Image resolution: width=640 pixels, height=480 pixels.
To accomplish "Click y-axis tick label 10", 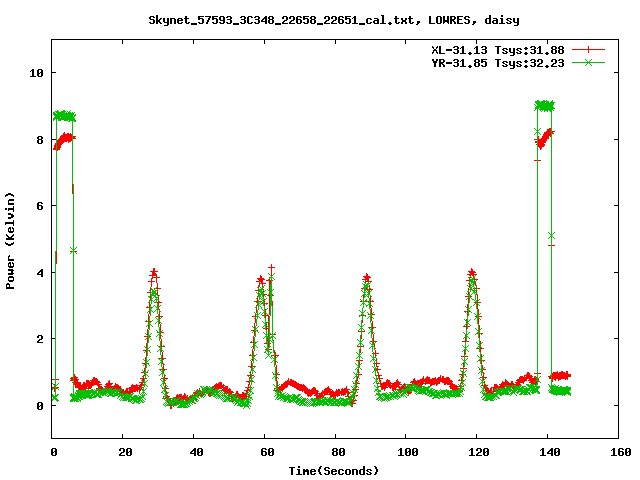I will click(36, 73).
